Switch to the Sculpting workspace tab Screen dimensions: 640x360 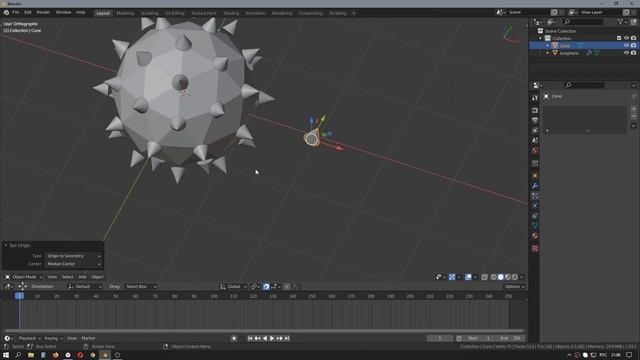click(149, 13)
